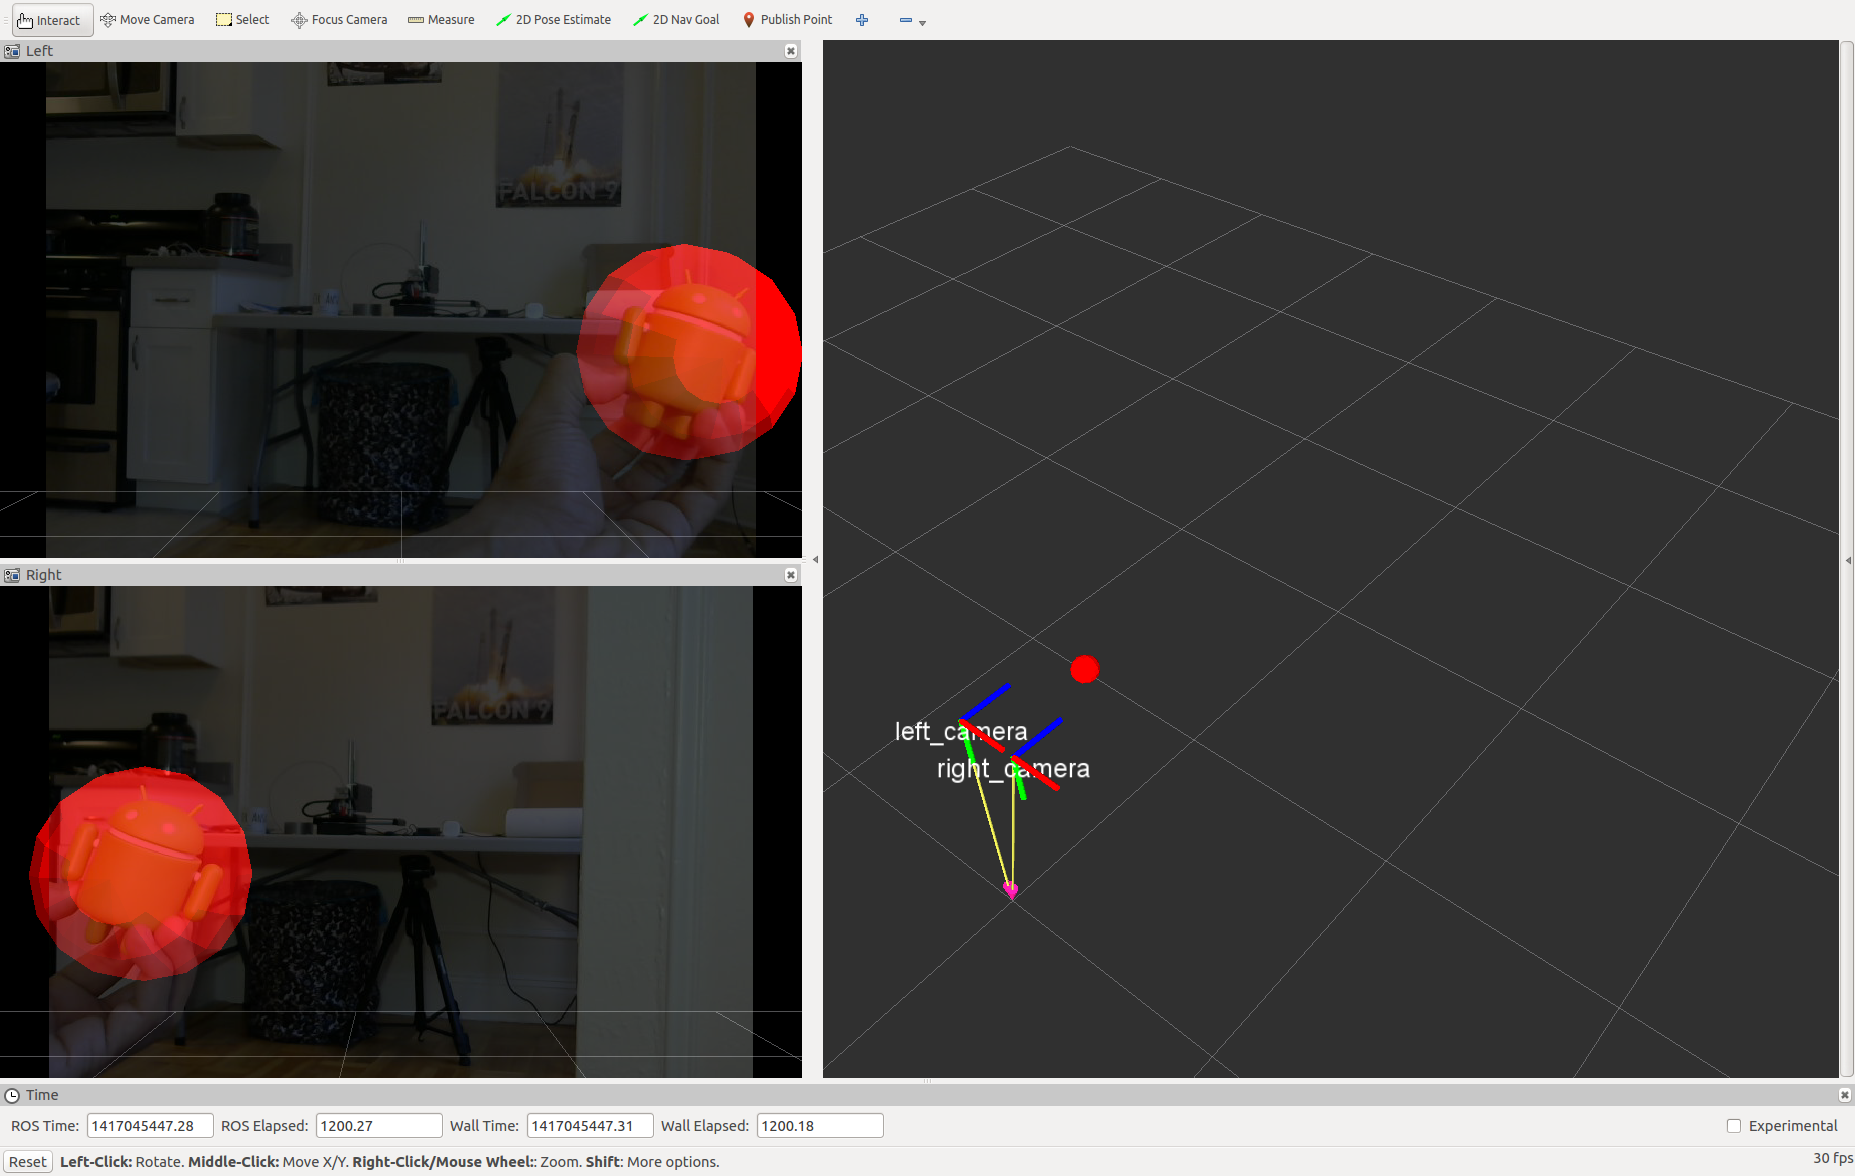Click the minus icon to remove a tool

[905, 19]
